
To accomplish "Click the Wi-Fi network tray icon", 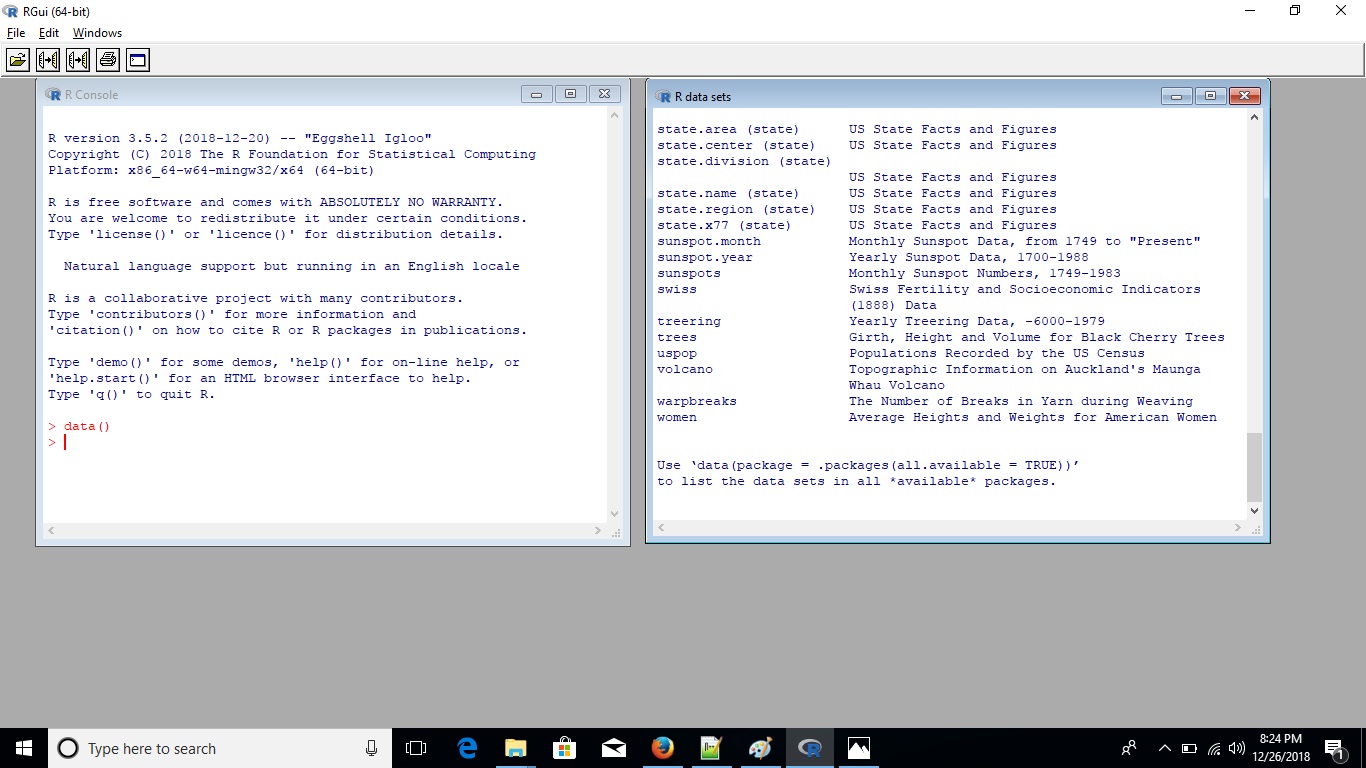I will [1214, 748].
